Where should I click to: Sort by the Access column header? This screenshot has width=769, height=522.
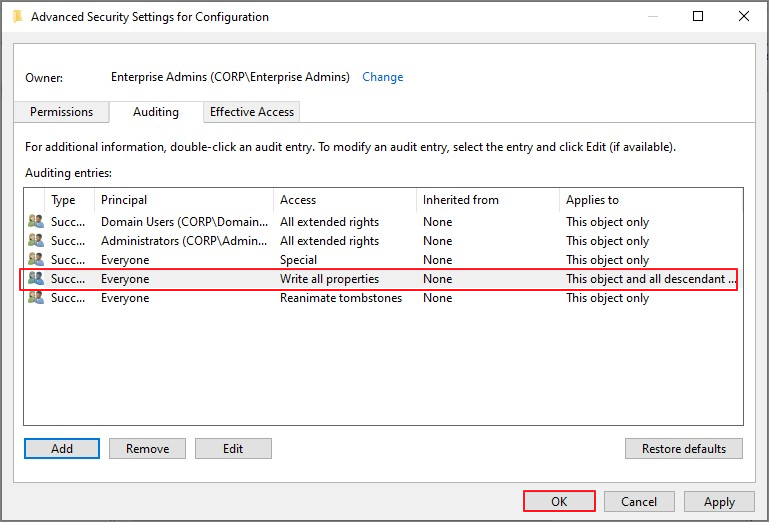(x=345, y=200)
